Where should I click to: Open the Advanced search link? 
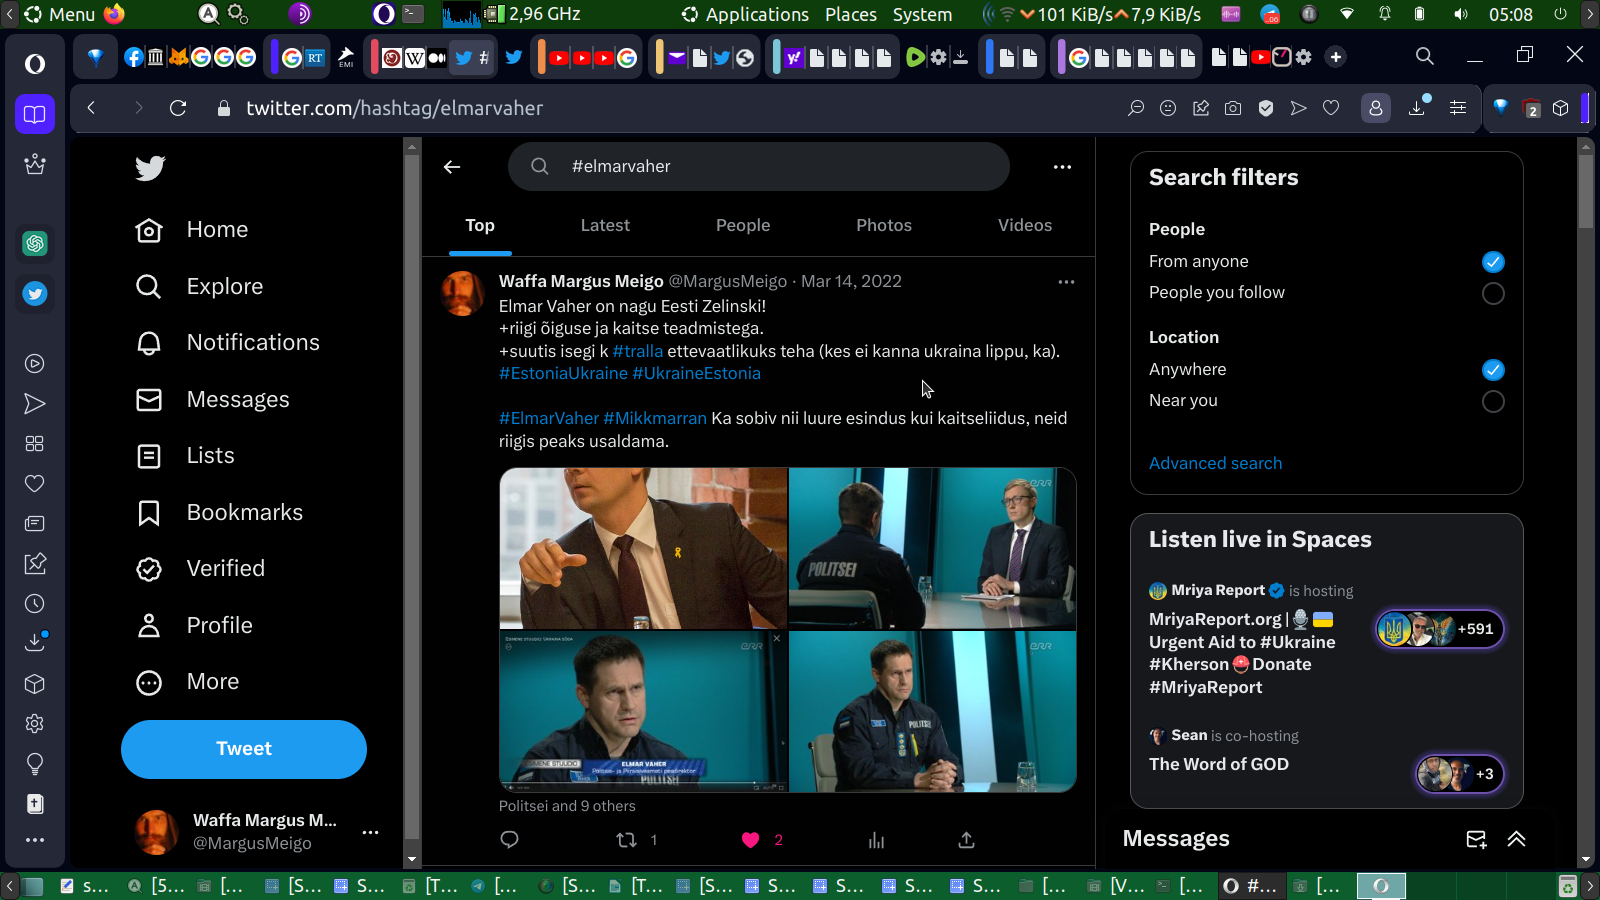1215,463
